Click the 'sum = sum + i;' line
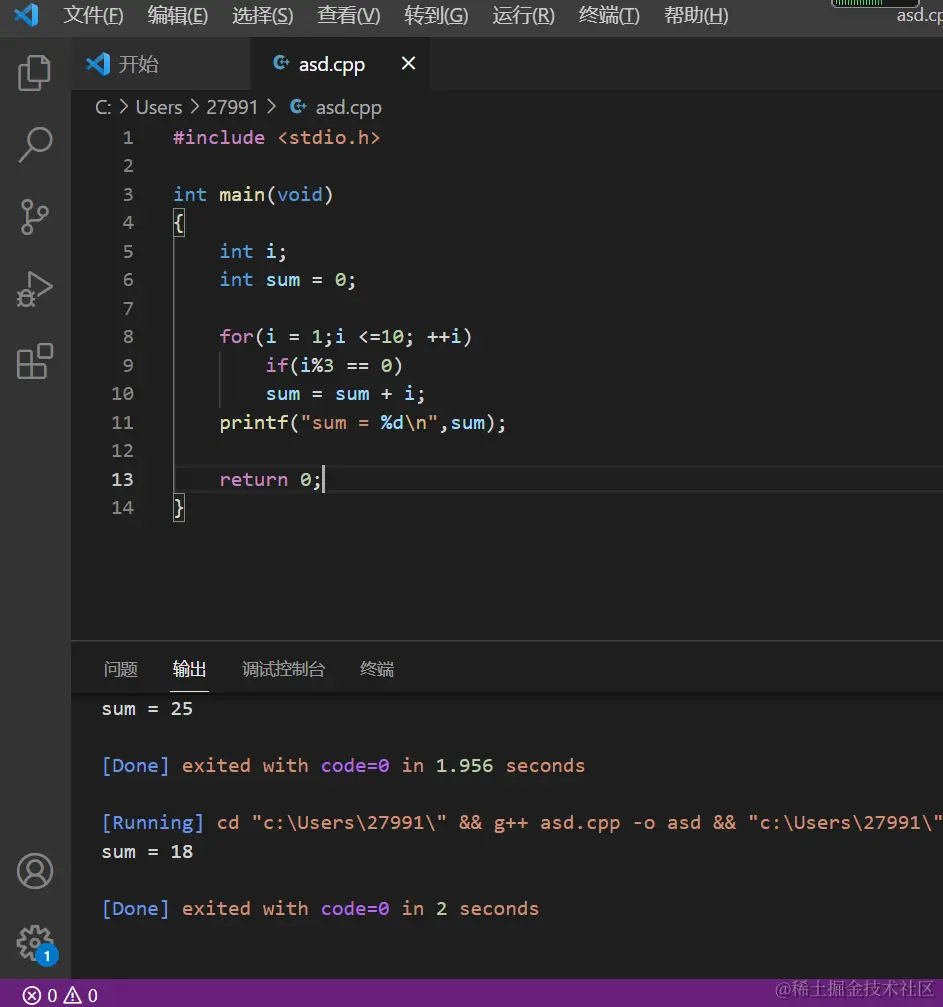 [x=345, y=394]
